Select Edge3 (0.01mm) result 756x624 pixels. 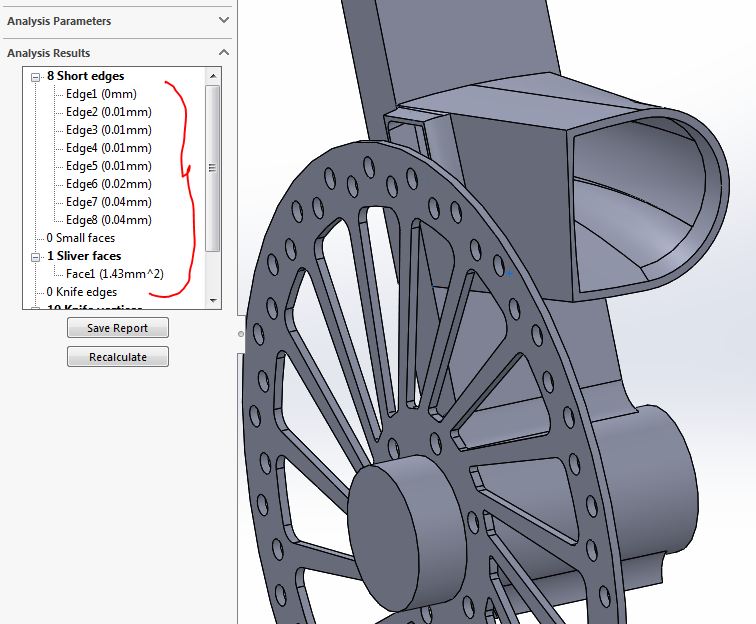[108, 130]
